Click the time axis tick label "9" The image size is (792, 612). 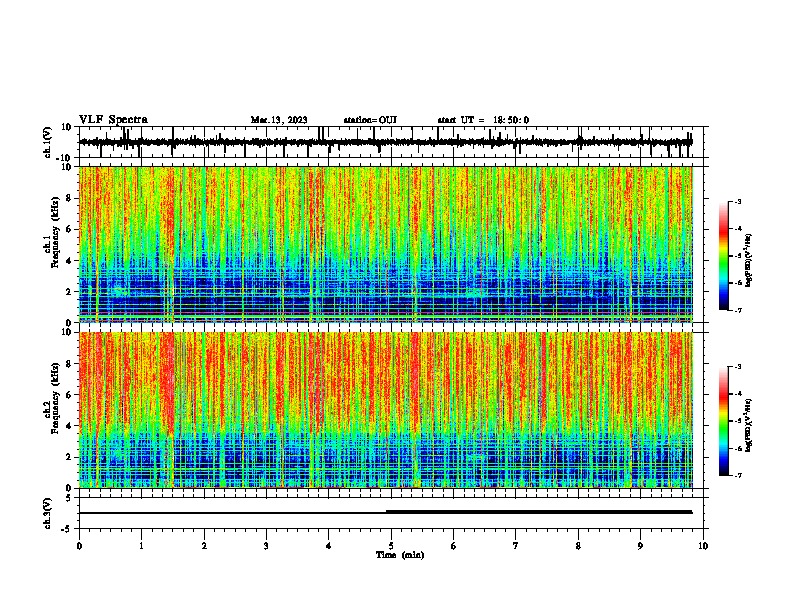point(640,546)
